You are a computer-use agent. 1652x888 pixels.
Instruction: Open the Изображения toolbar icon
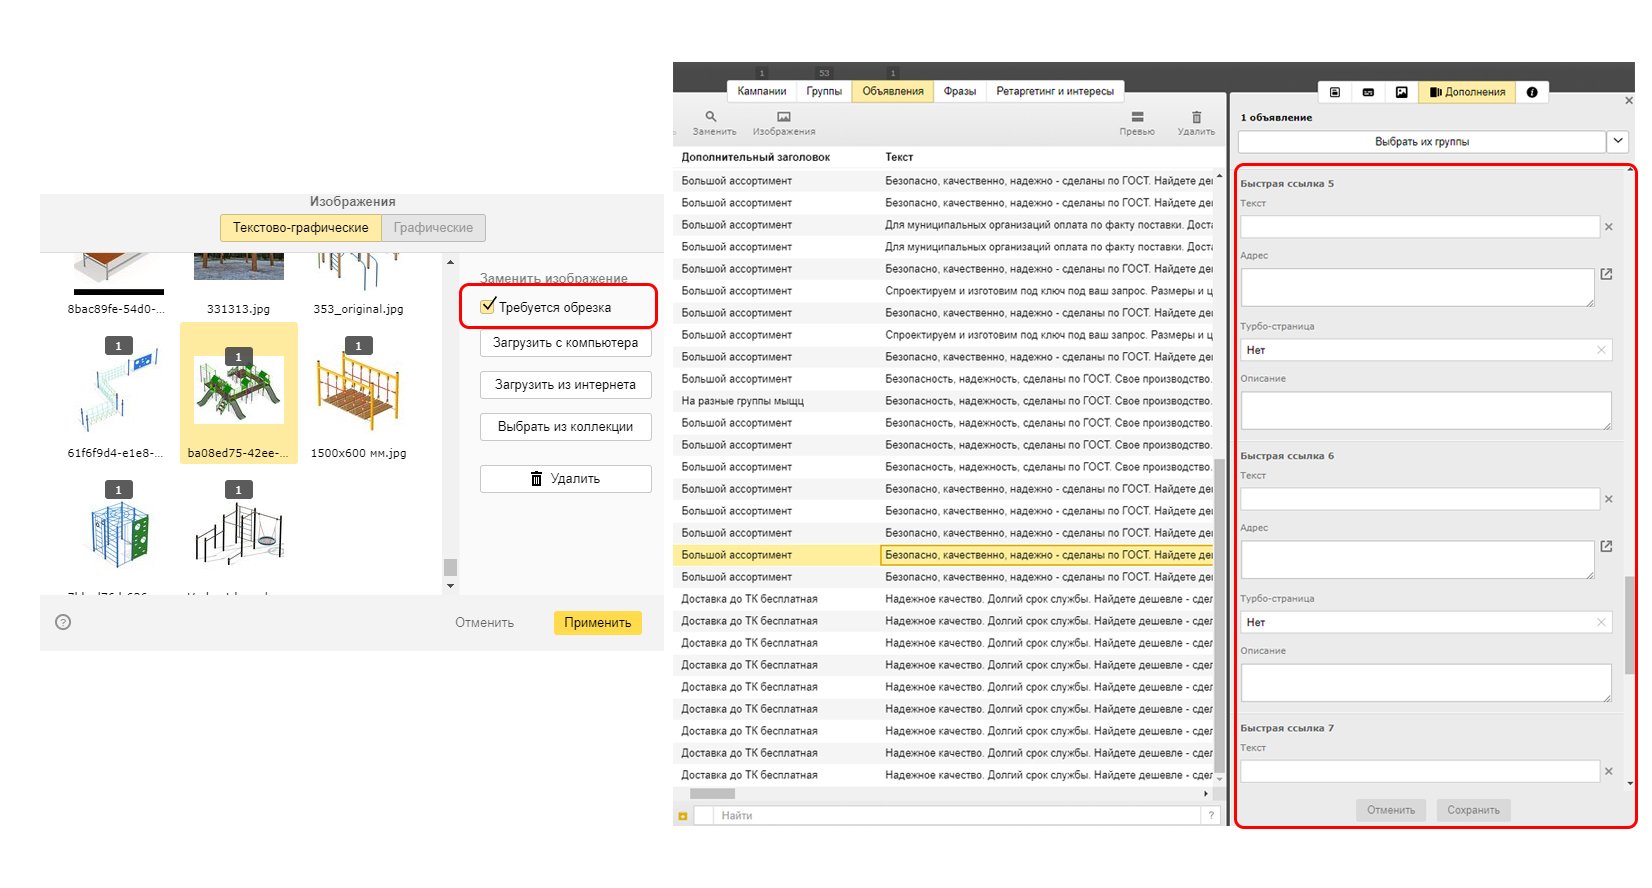[784, 117]
